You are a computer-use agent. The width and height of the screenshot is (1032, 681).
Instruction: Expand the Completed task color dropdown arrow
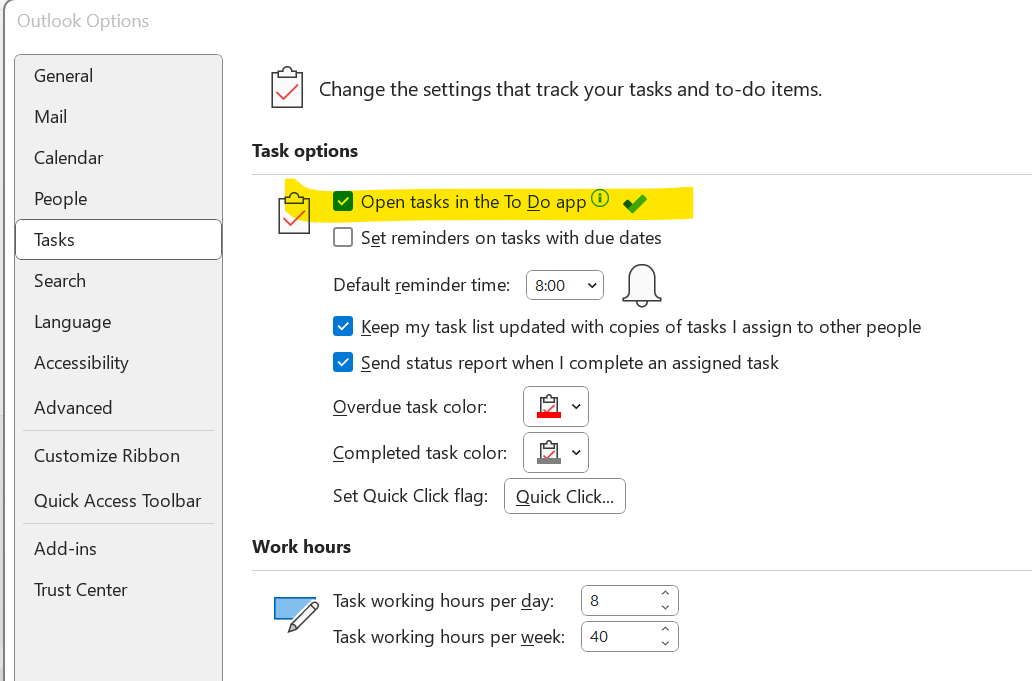[576, 453]
